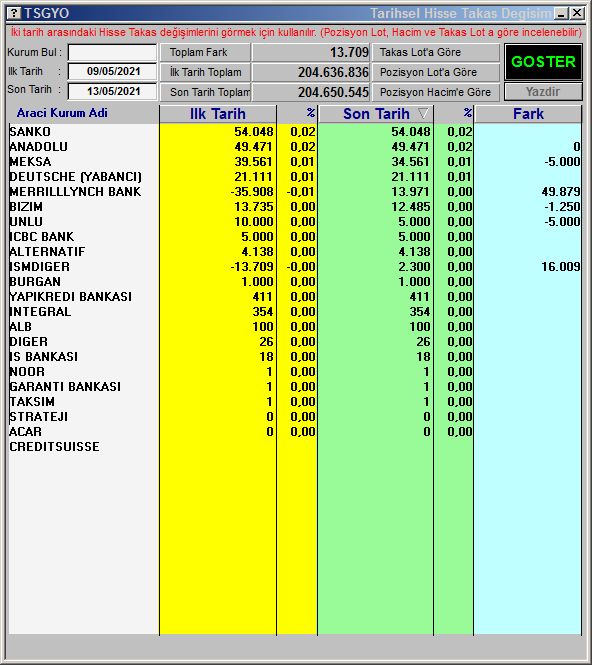
Task: Select the BURGAN row
Action: click(295, 282)
